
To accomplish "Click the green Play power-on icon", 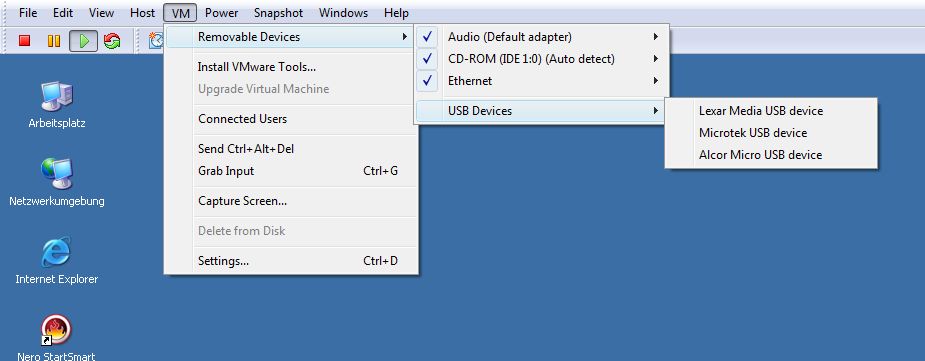I will click(84, 41).
